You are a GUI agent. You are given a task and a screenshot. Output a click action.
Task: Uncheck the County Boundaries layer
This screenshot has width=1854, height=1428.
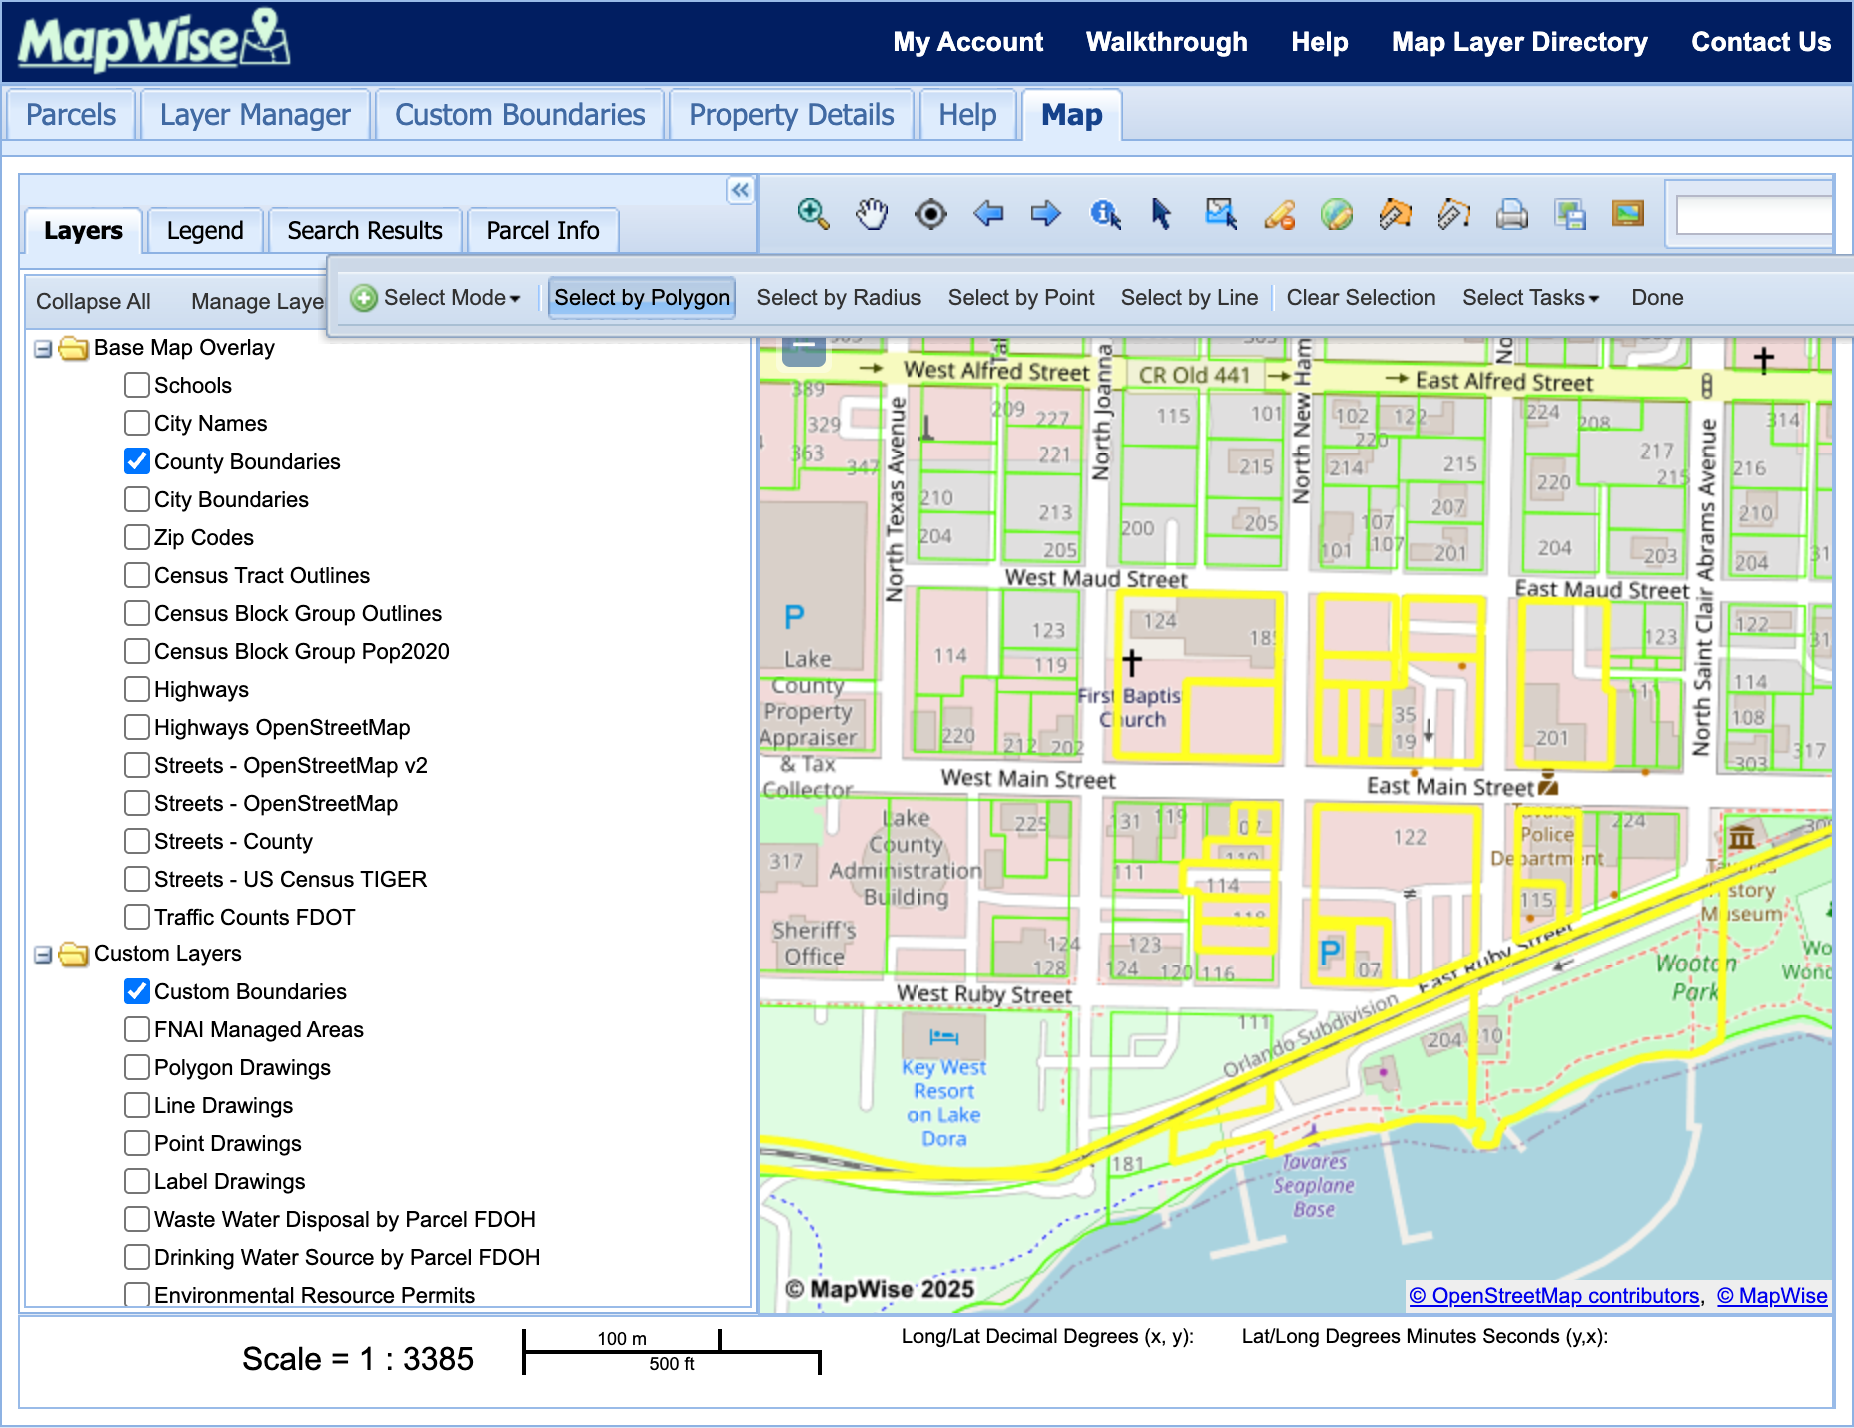(x=137, y=461)
